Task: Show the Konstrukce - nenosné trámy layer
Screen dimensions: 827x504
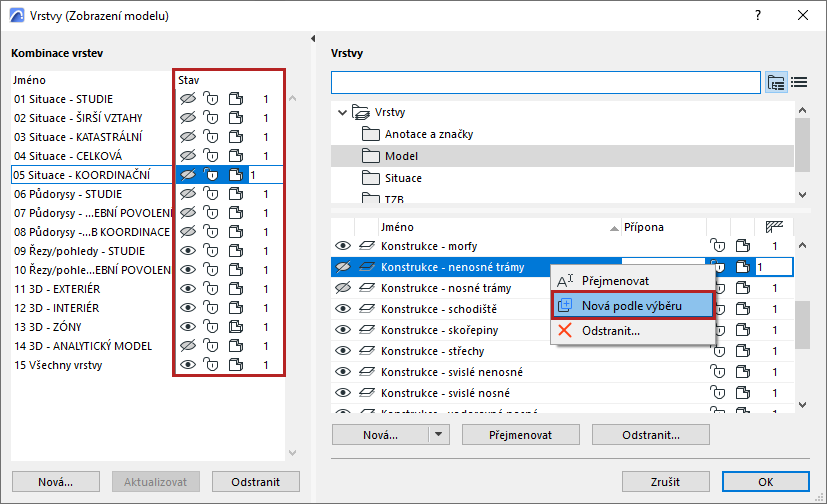Action: [x=343, y=267]
